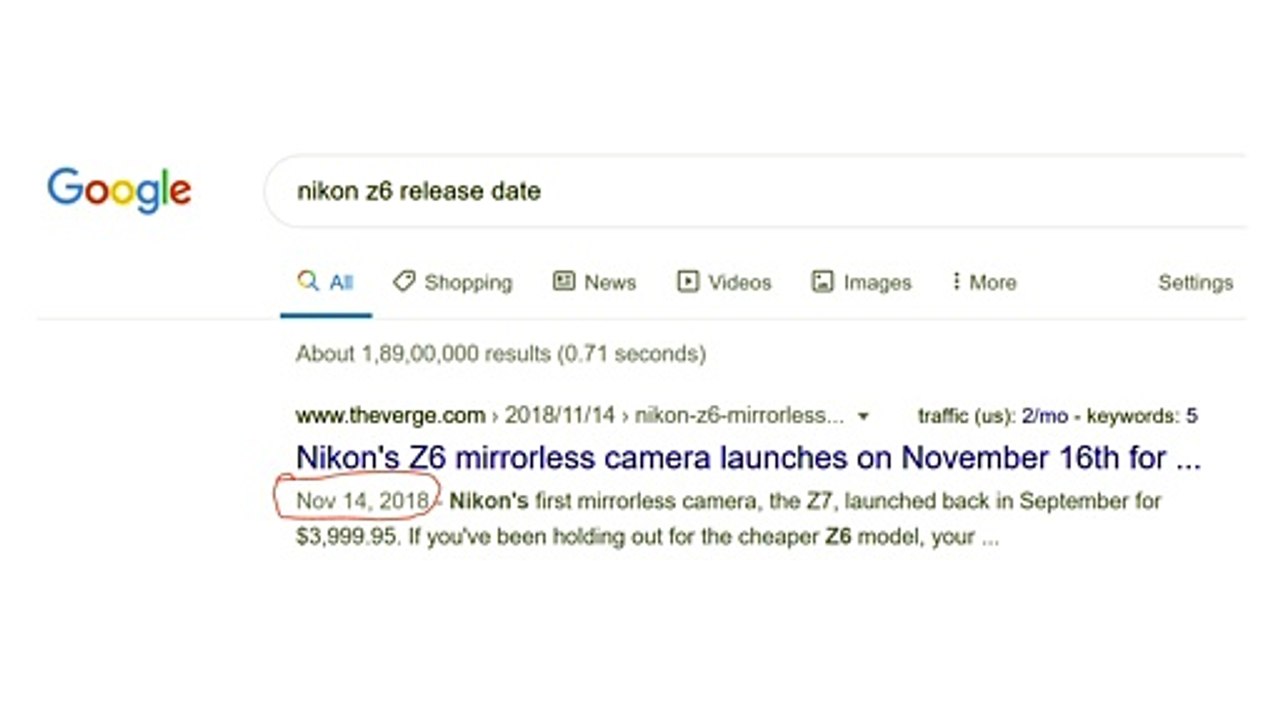Click the traffic (us) keywords stats text

[x=1058, y=416]
